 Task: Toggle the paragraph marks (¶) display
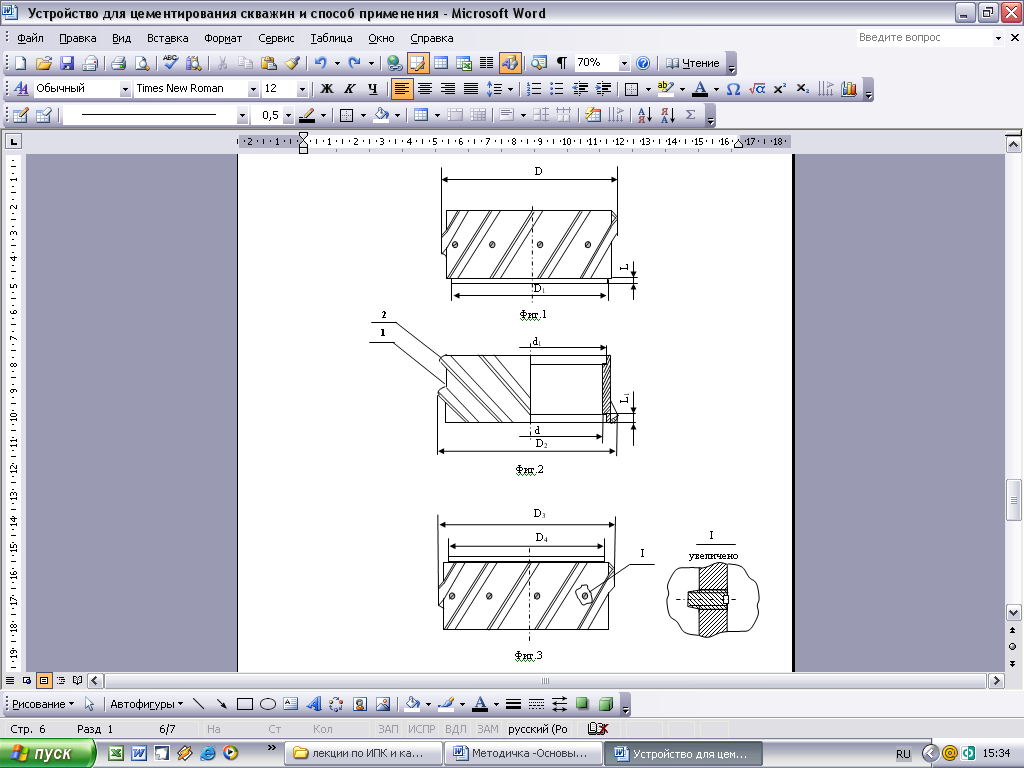tap(561, 63)
